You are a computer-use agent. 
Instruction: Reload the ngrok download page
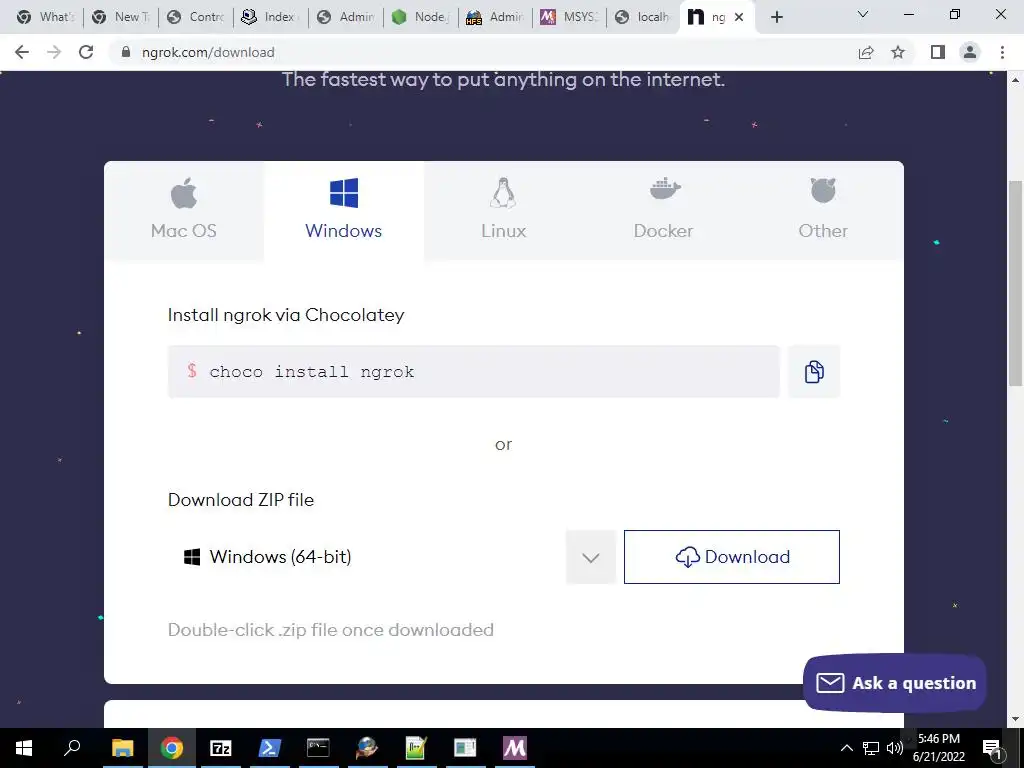click(86, 52)
